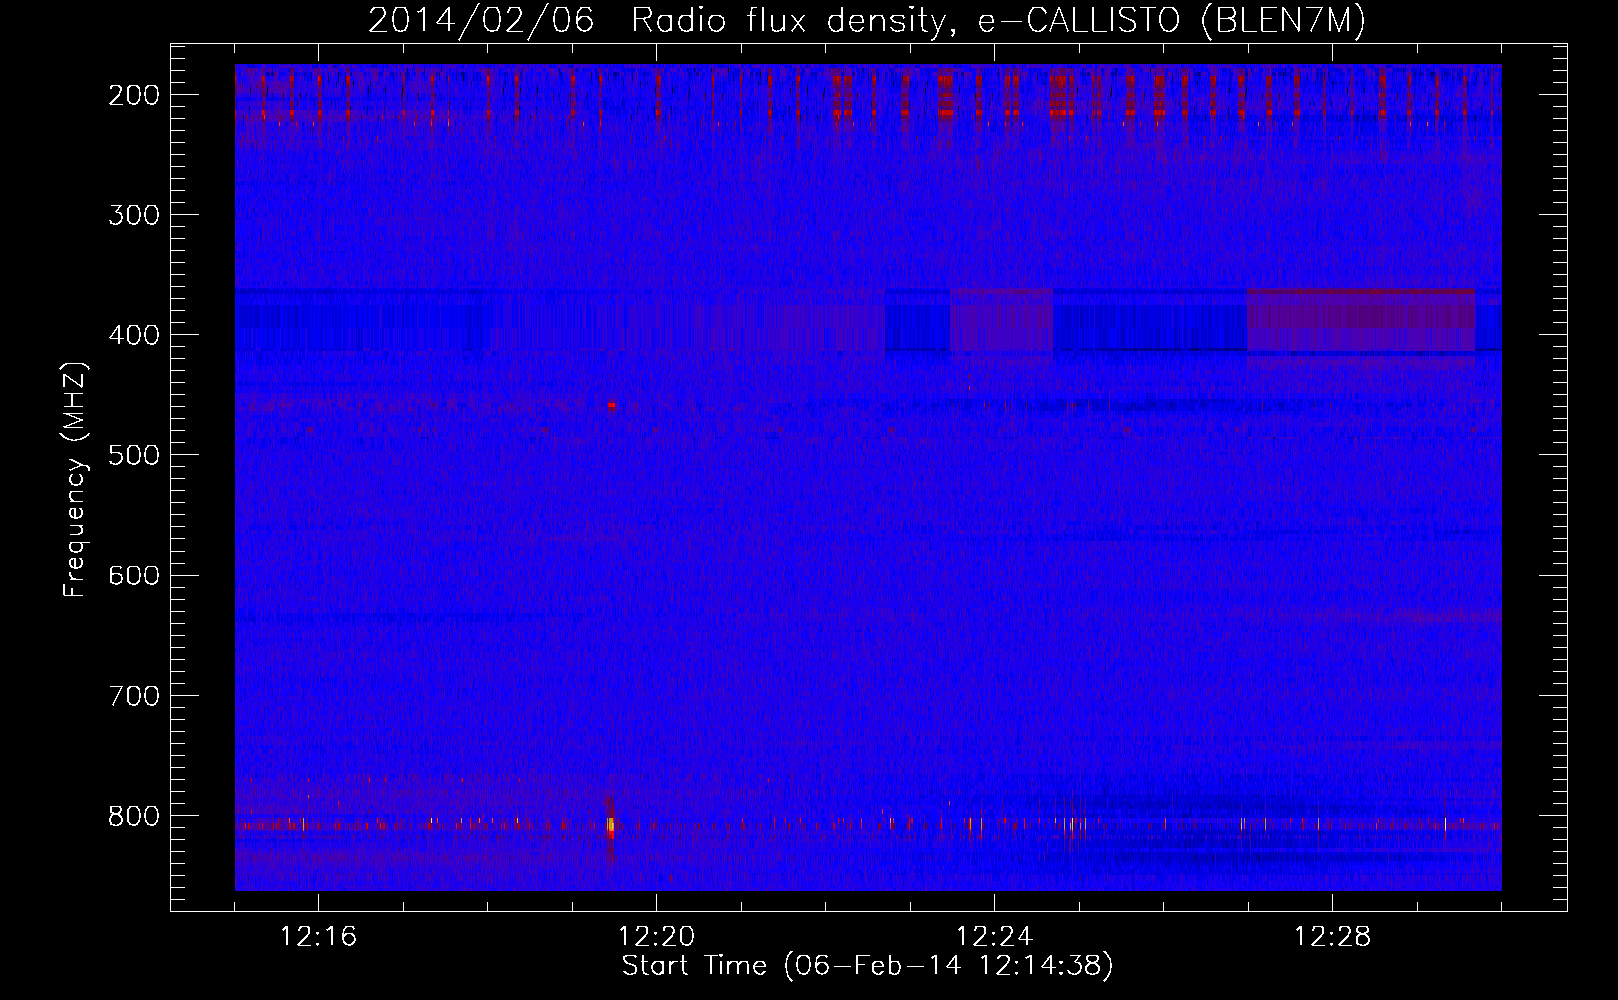The height and width of the screenshot is (1000, 1618).
Task: Click the 400 frequency tick label
Action: (x=133, y=335)
